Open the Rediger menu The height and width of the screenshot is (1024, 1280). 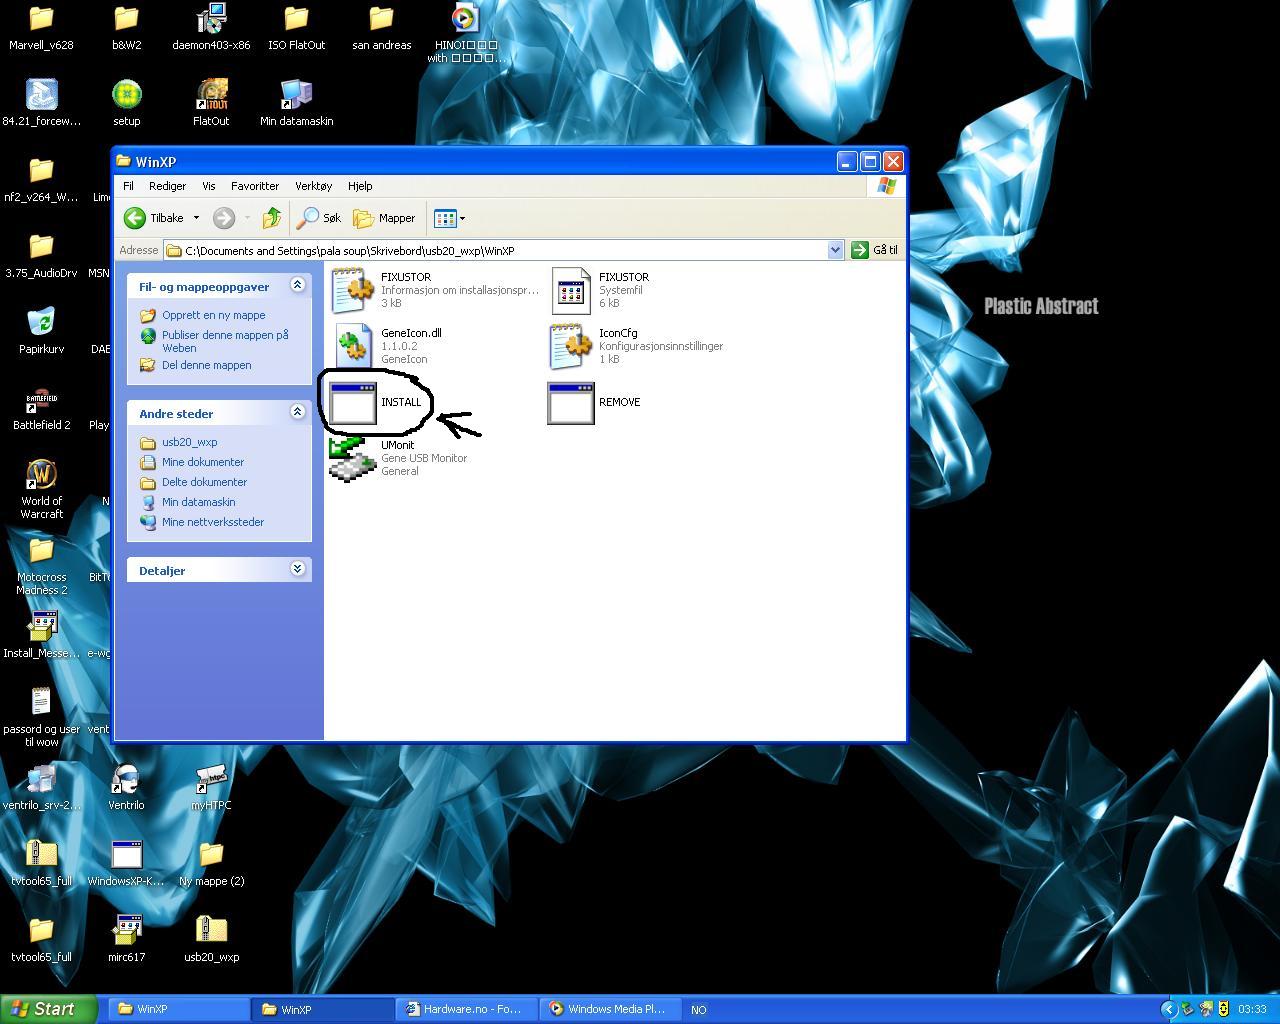pyautogui.click(x=167, y=186)
